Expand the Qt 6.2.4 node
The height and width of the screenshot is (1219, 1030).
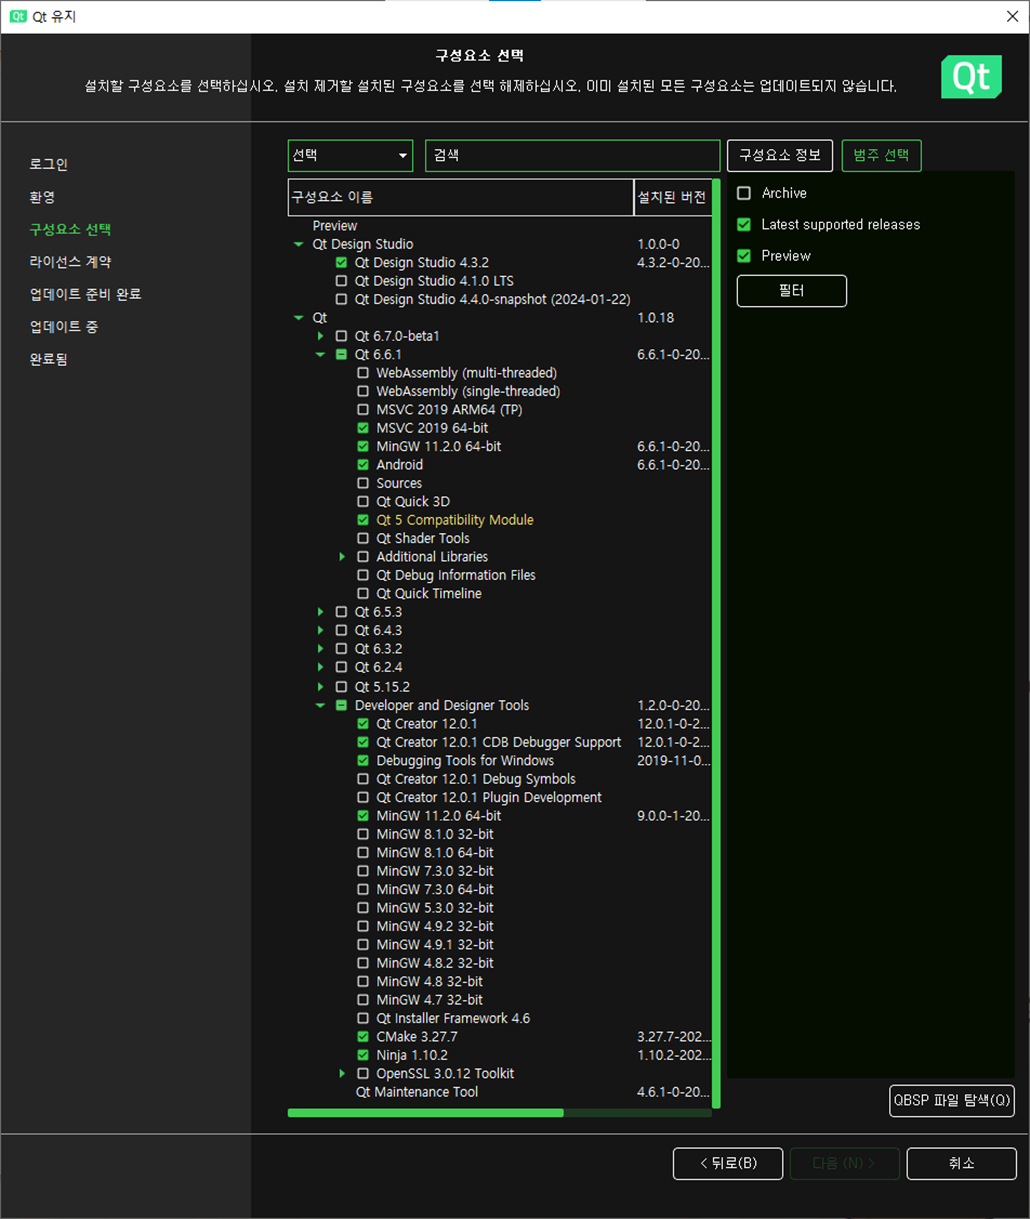click(x=320, y=667)
